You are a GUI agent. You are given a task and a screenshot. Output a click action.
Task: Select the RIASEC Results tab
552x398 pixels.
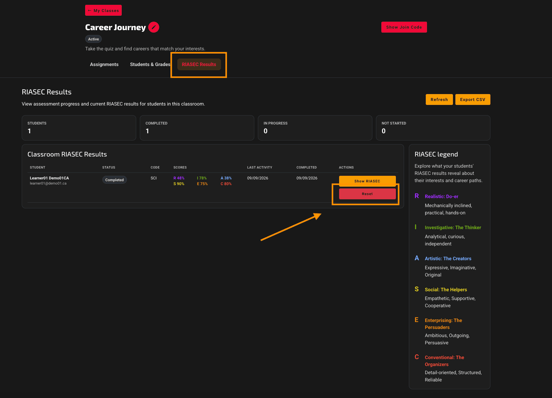tap(199, 64)
